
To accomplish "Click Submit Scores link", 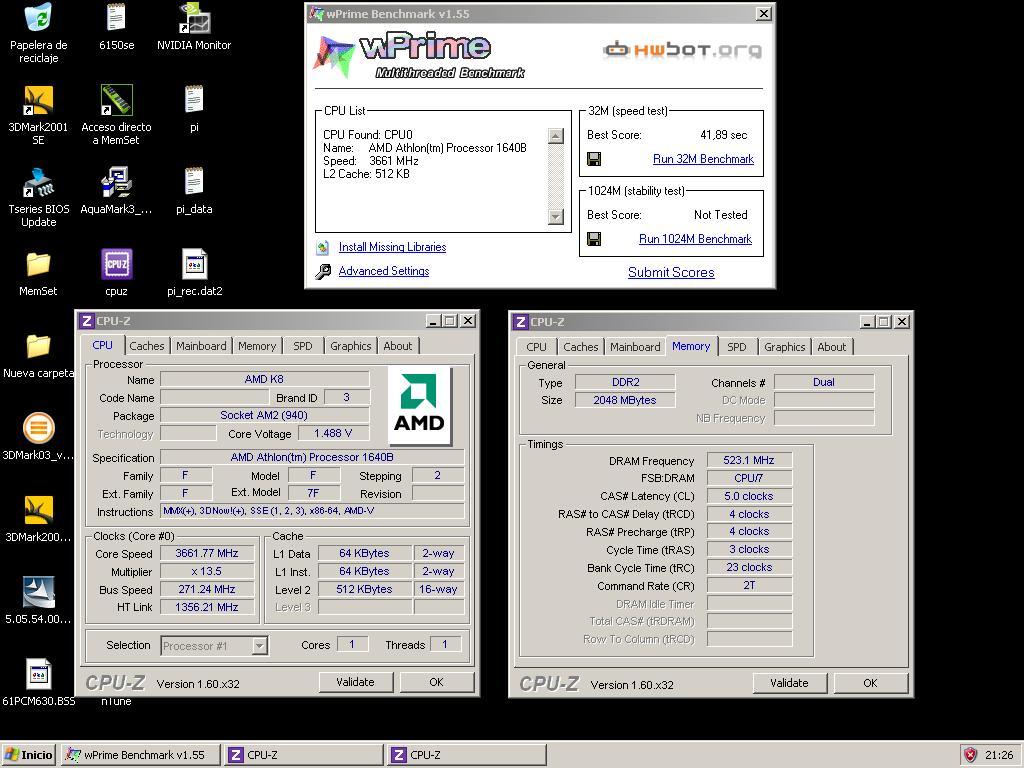I will (671, 272).
